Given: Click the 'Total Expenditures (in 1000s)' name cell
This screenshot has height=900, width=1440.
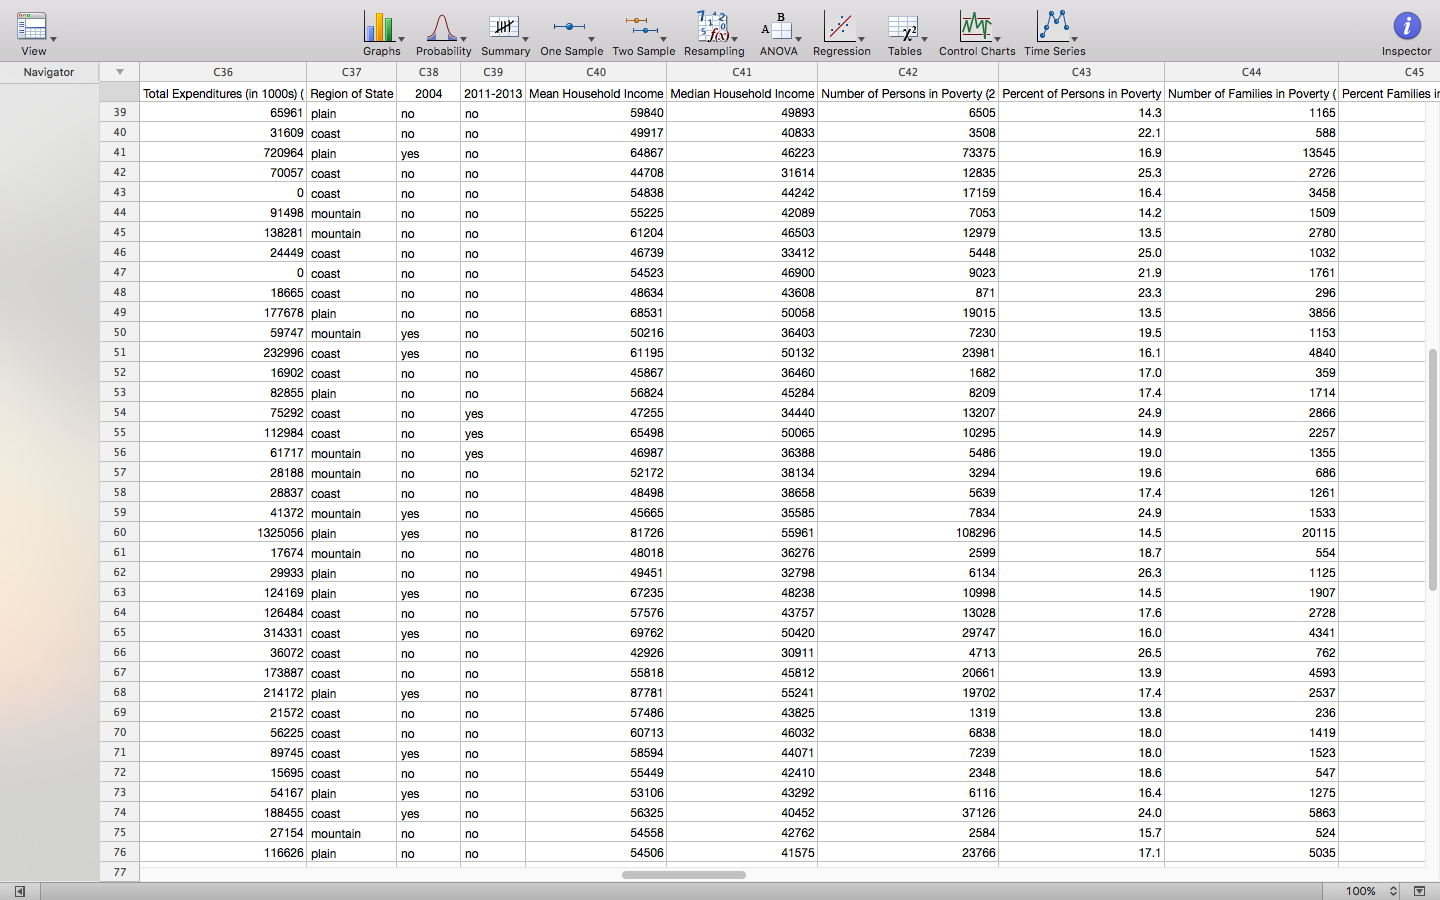Looking at the screenshot, I should coord(223,93).
